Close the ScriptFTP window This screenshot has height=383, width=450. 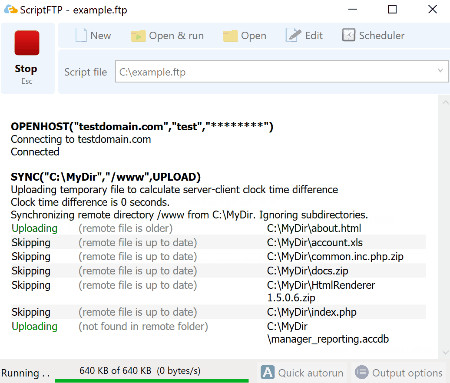432,9
